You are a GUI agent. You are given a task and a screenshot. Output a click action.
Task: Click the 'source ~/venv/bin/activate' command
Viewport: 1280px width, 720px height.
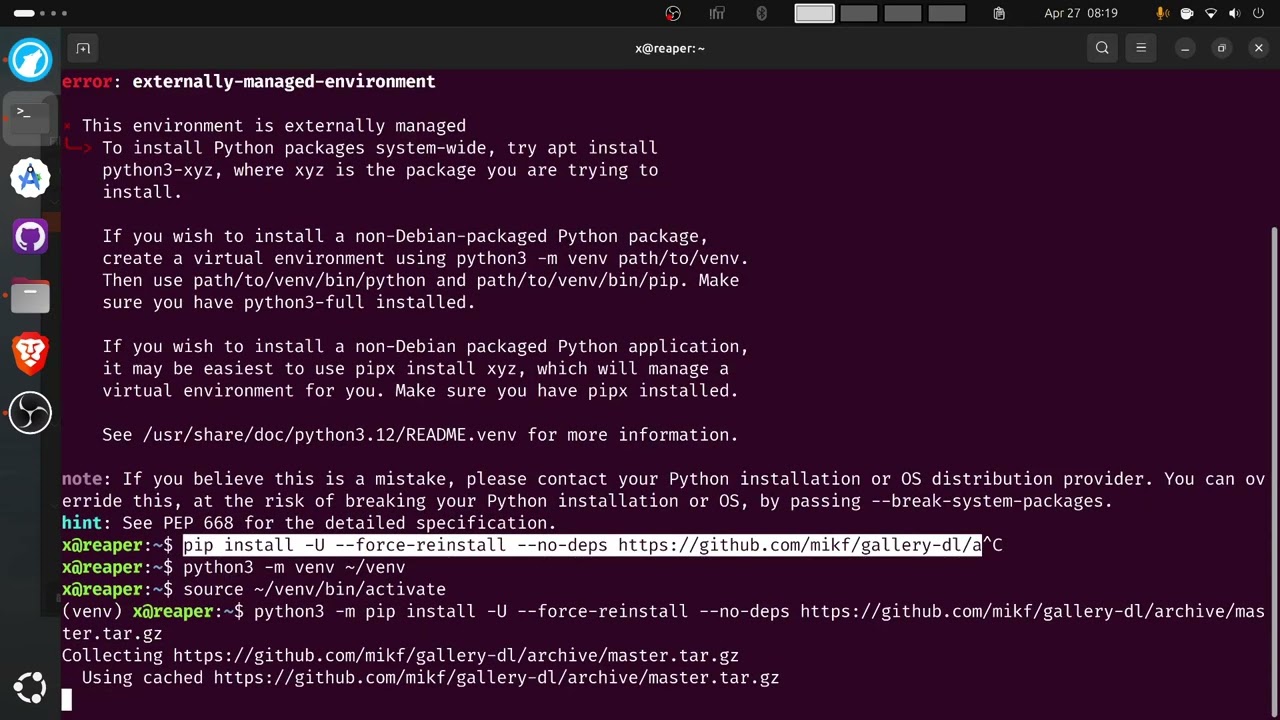pos(314,589)
